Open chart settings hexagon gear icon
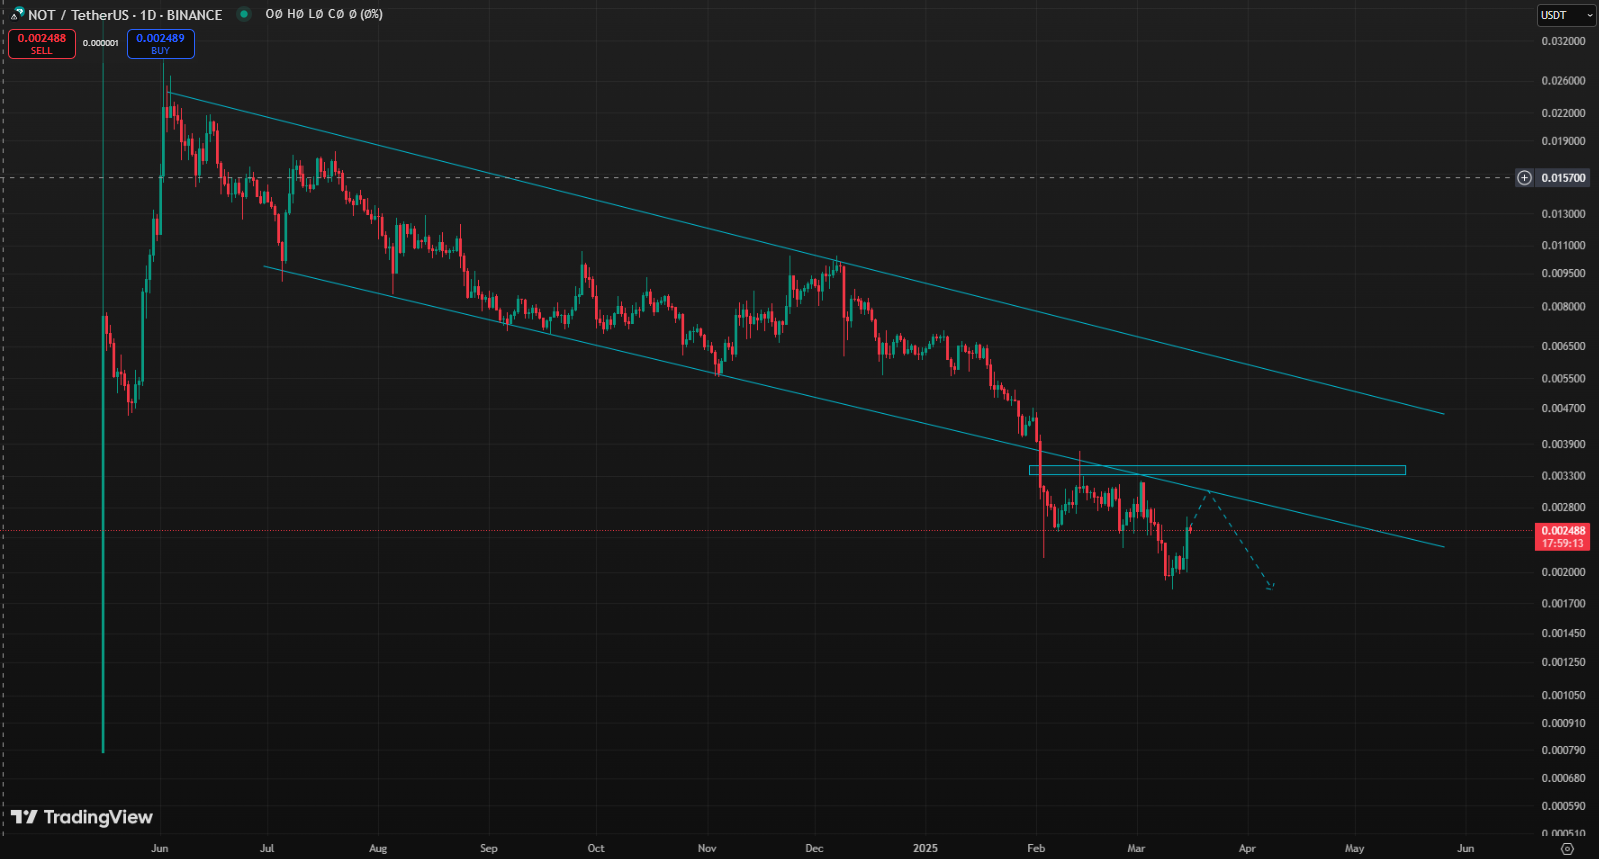Image resolution: width=1599 pixels, height=859 pixels. pyautogui.click(x=1567, y=848)
